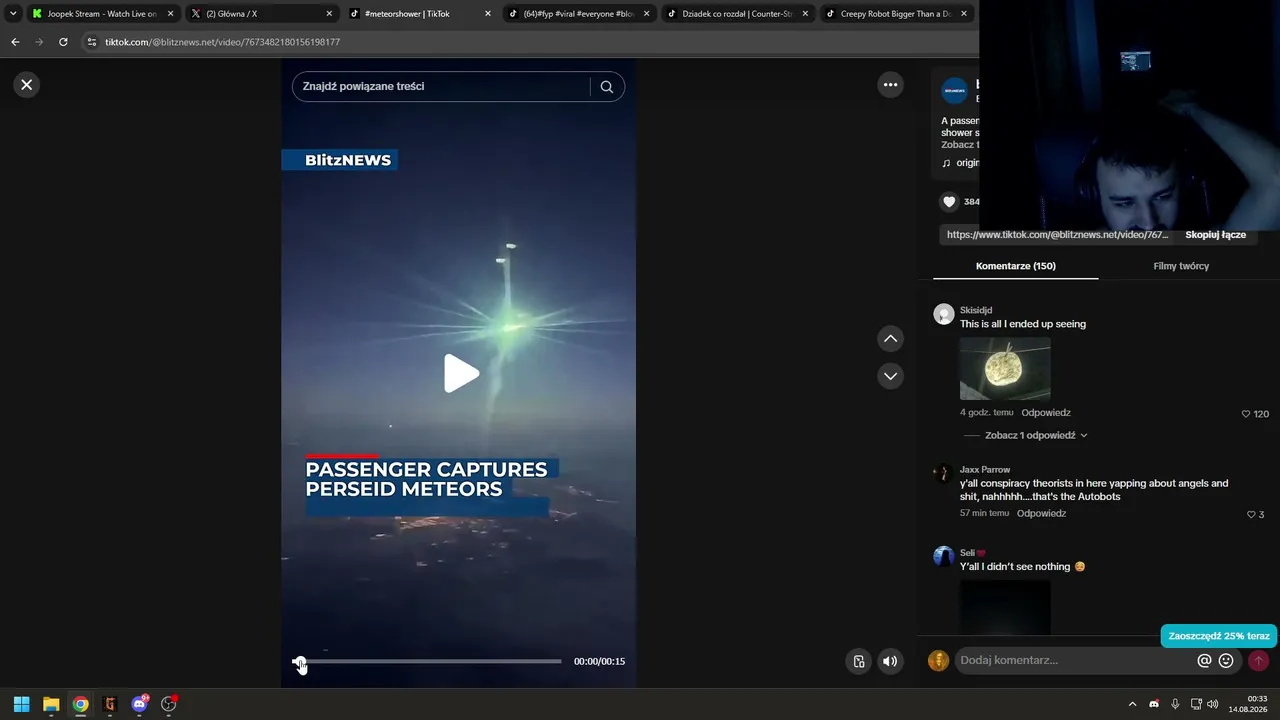Image resolution: width=1280 pixels, height=720 pixels.
Task: Open Skisidjd's profile avatar
Action: pyautogui.click(x=943, y=314)
